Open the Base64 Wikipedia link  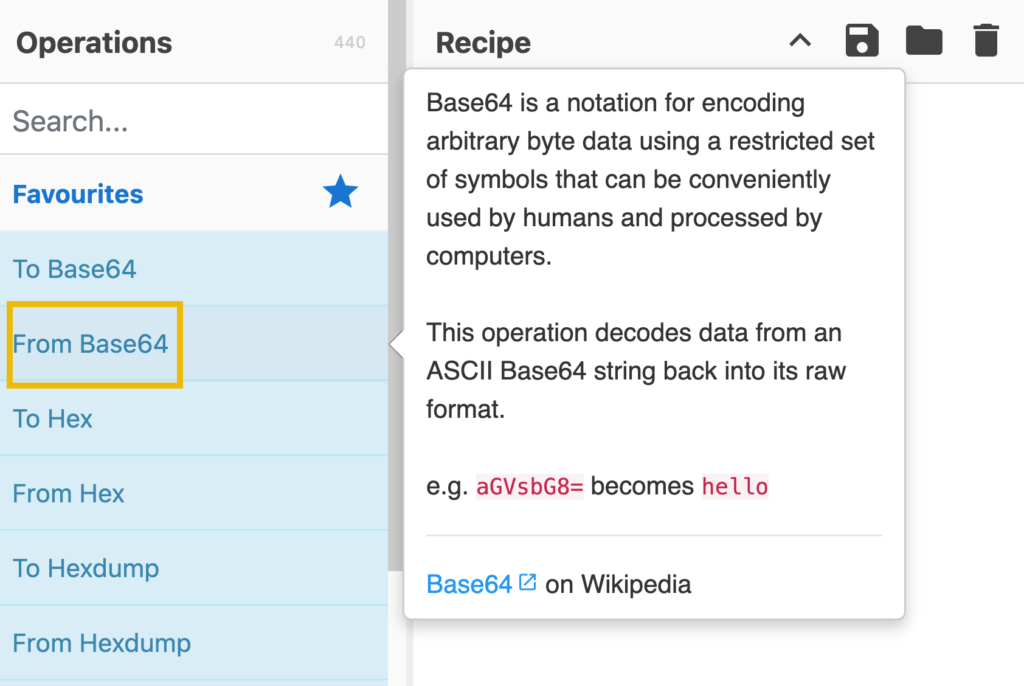(469, 584)
